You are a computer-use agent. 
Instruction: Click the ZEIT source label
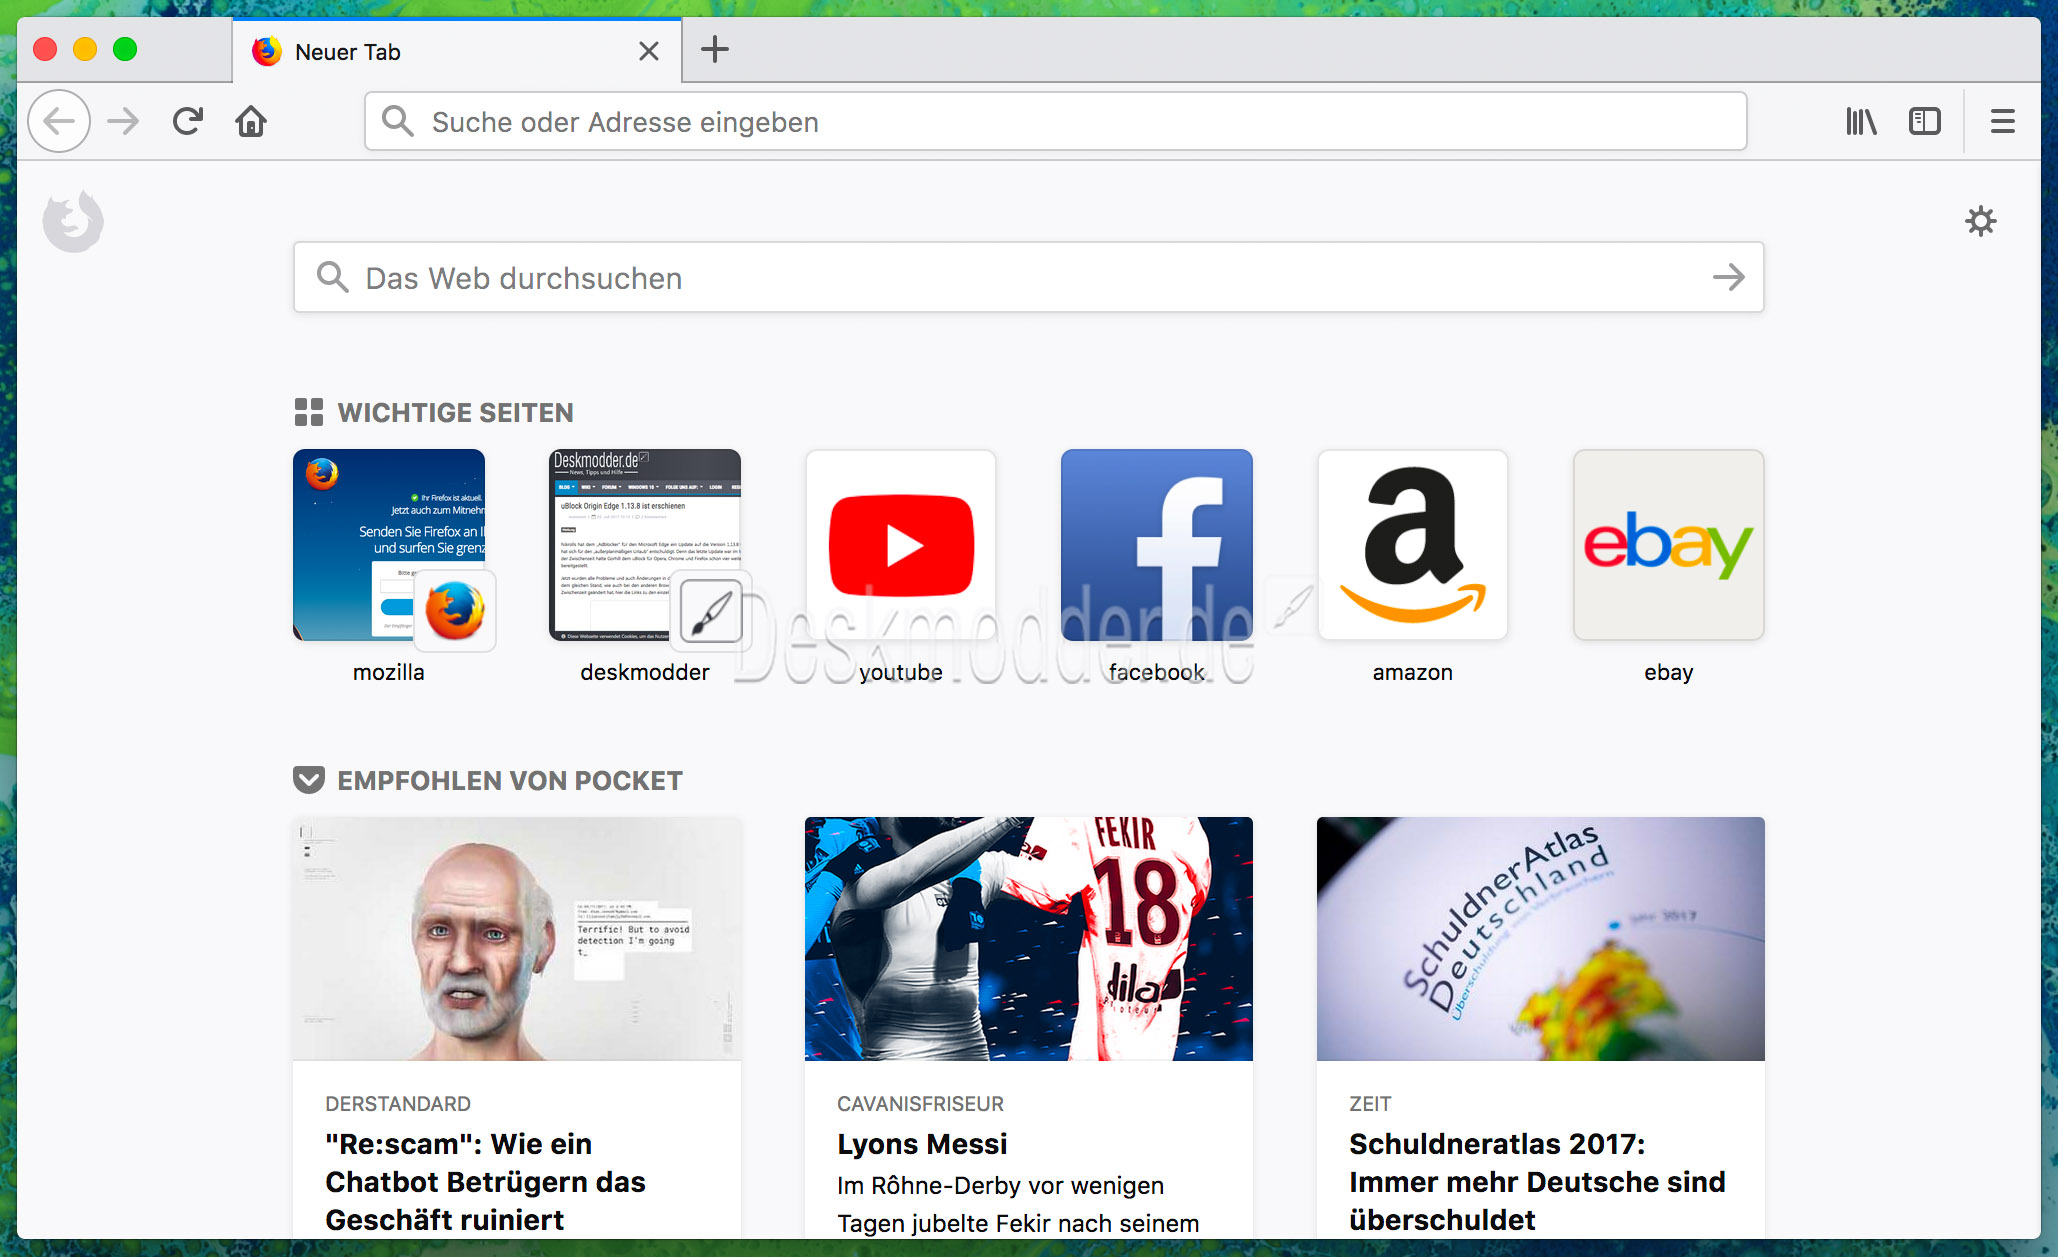[1370, 1104]
